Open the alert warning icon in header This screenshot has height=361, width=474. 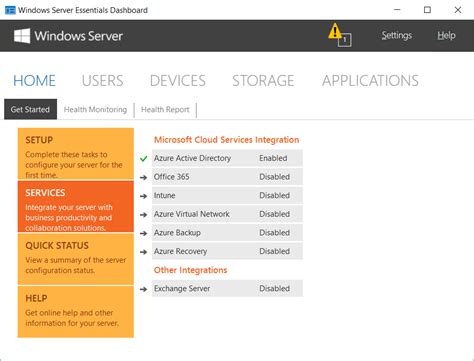[339, 35]
